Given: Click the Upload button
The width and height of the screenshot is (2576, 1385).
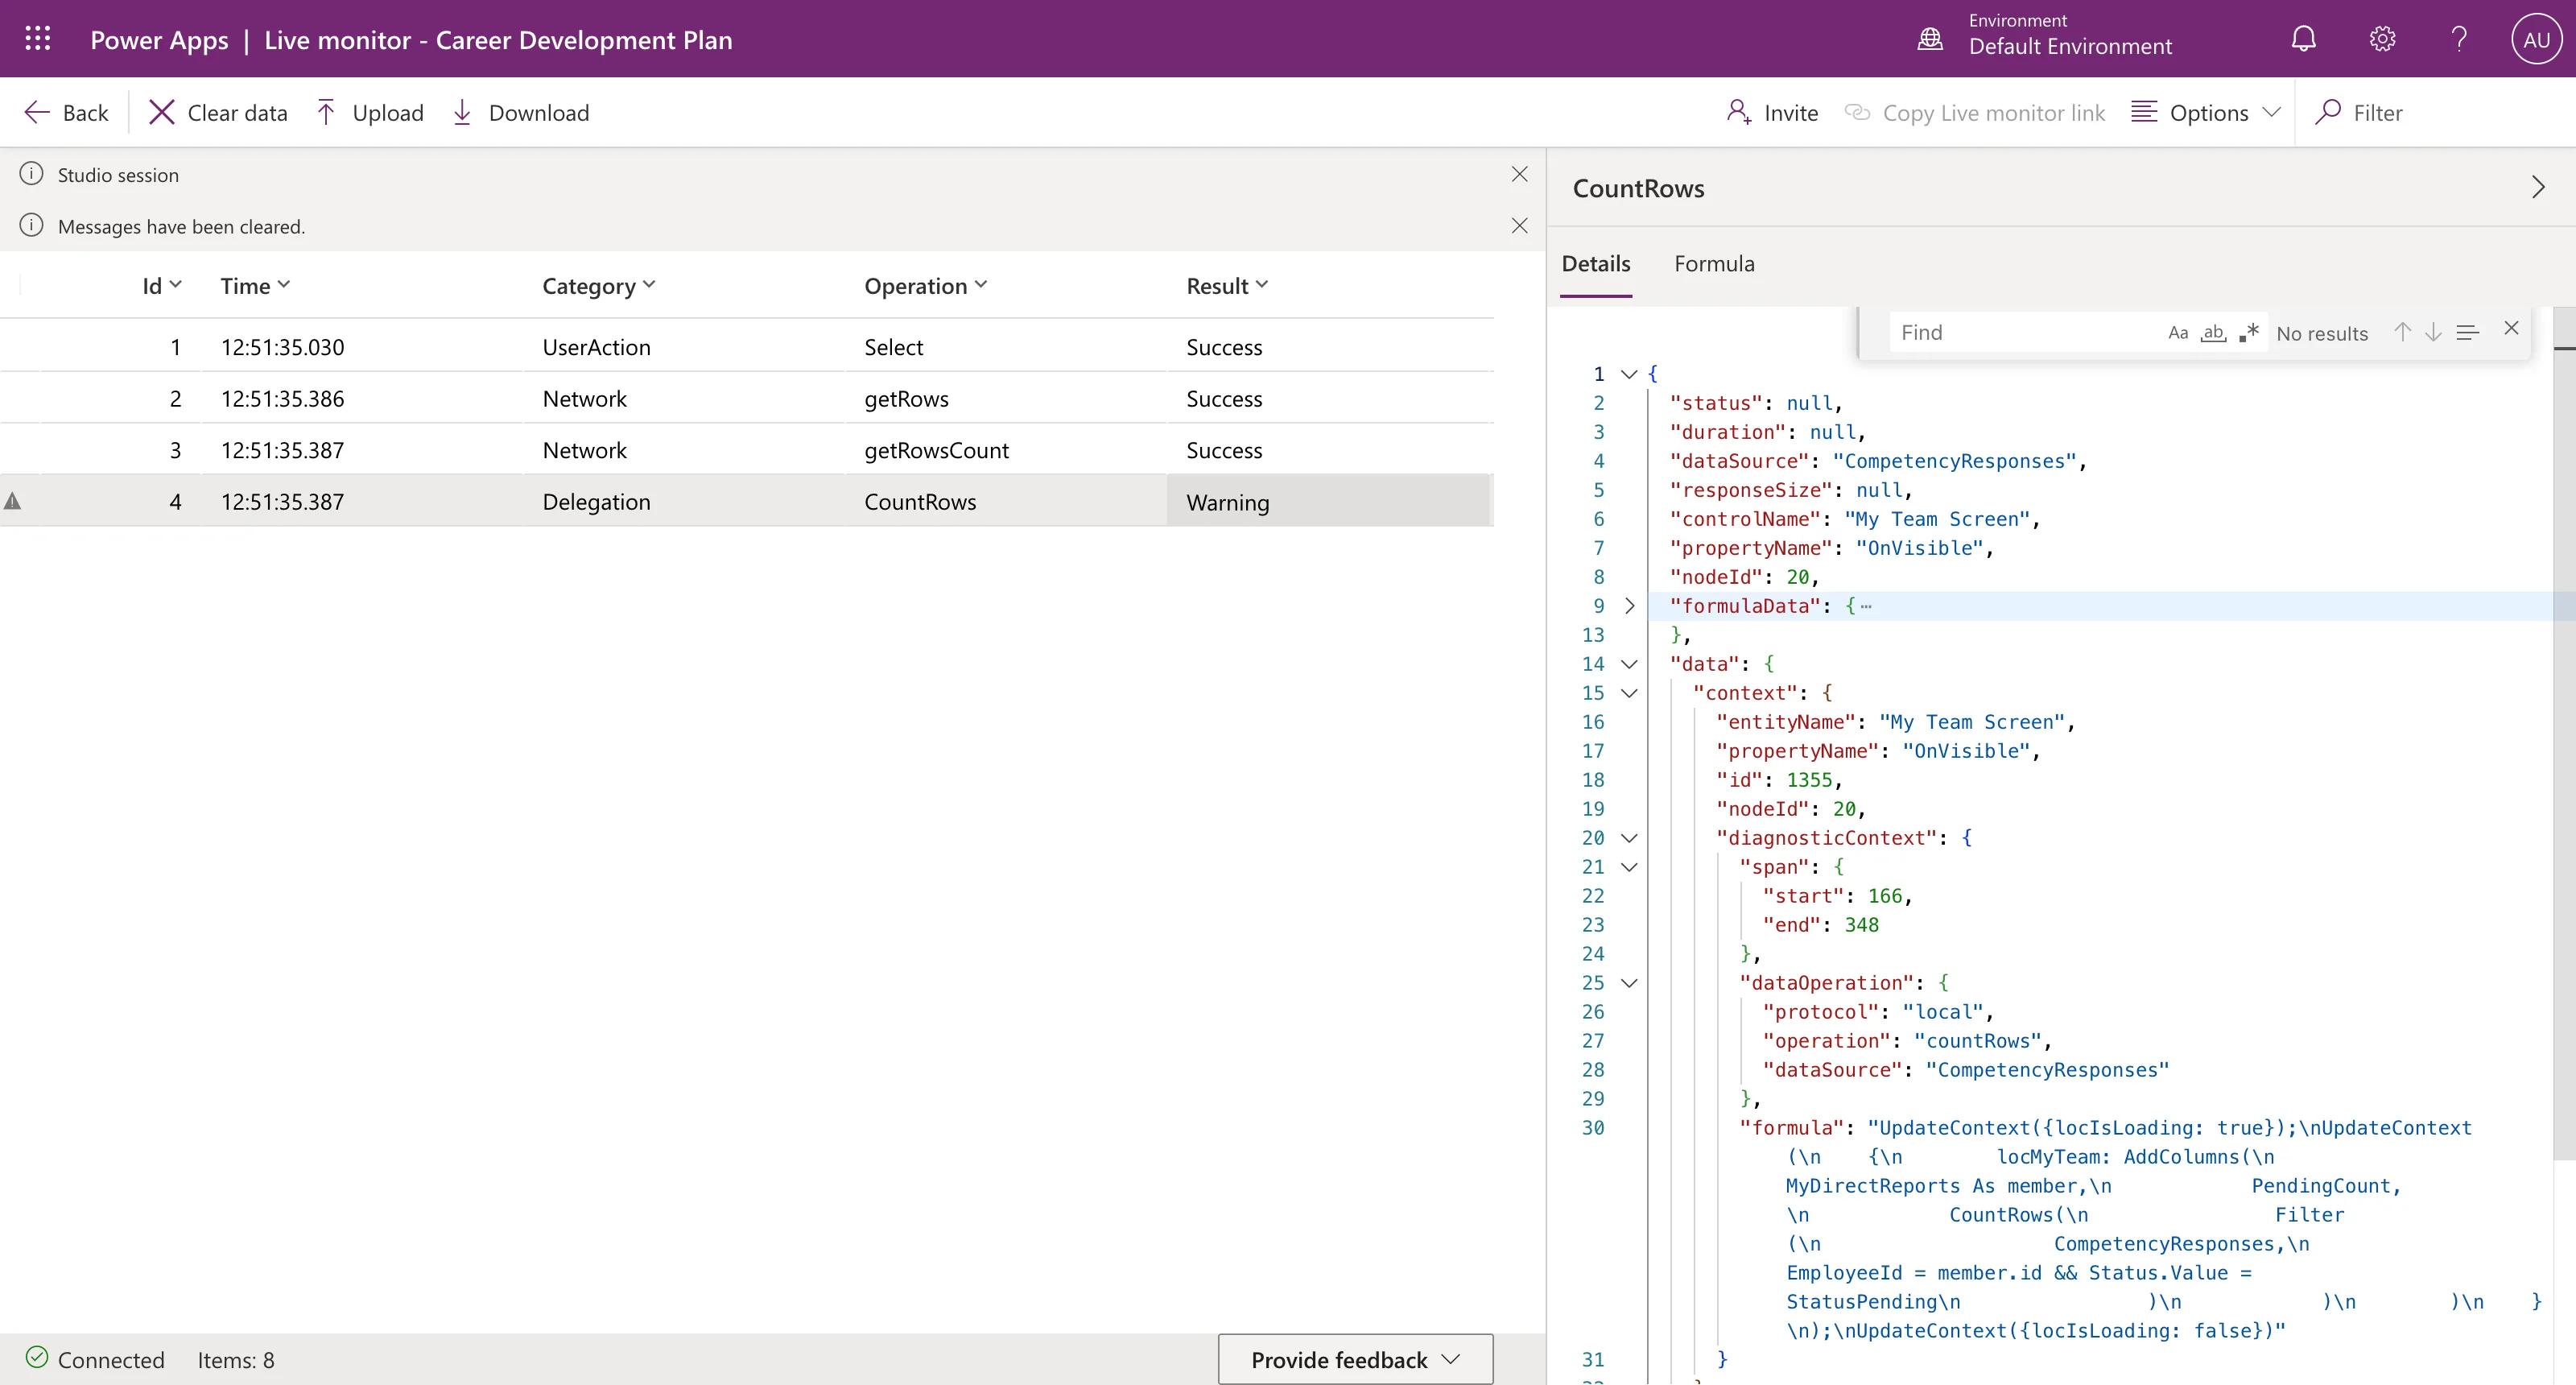Looking at the screenshot, I should pyautogui.click(x=370, y=112).
